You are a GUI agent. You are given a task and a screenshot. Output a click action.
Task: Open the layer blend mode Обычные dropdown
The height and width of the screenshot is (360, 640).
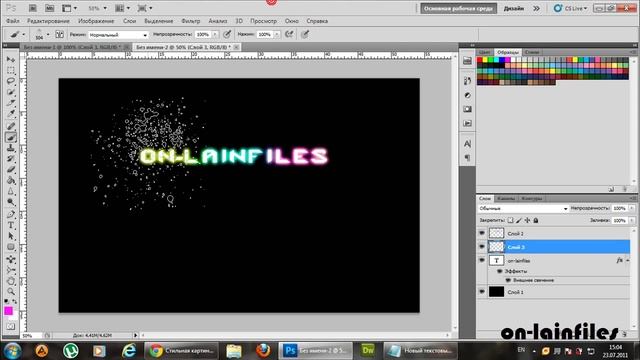click(x=523, y=208)
